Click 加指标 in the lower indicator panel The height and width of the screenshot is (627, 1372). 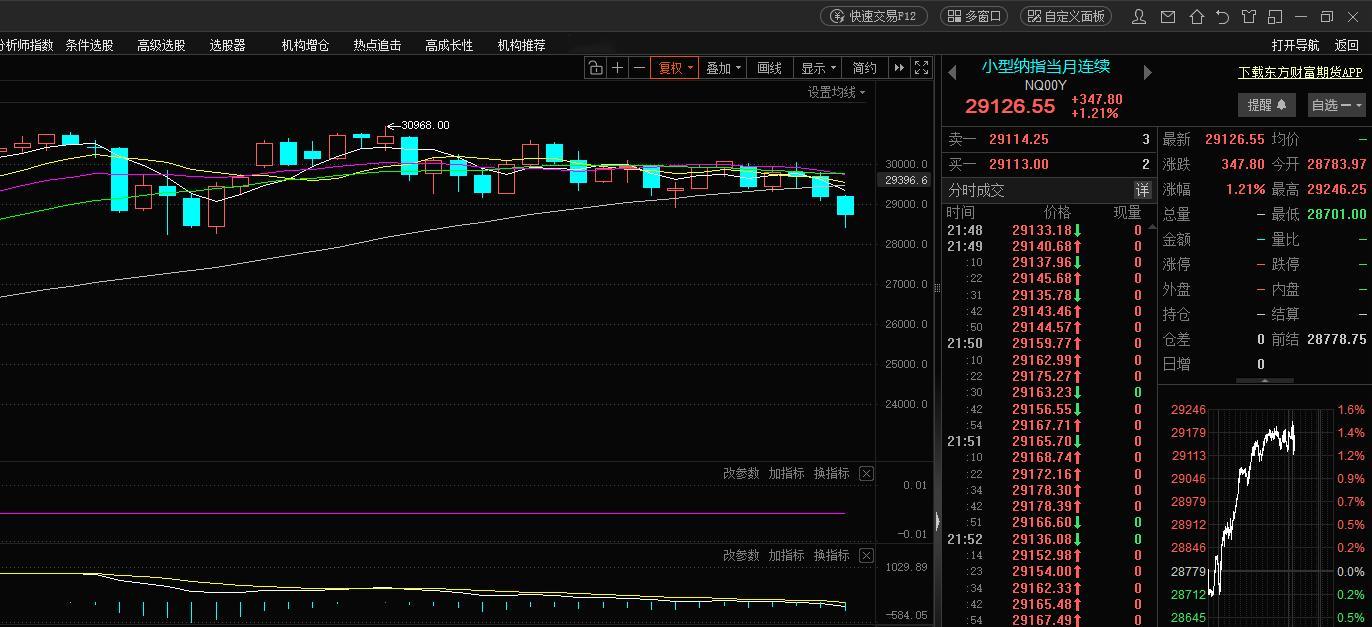[786, 555]
